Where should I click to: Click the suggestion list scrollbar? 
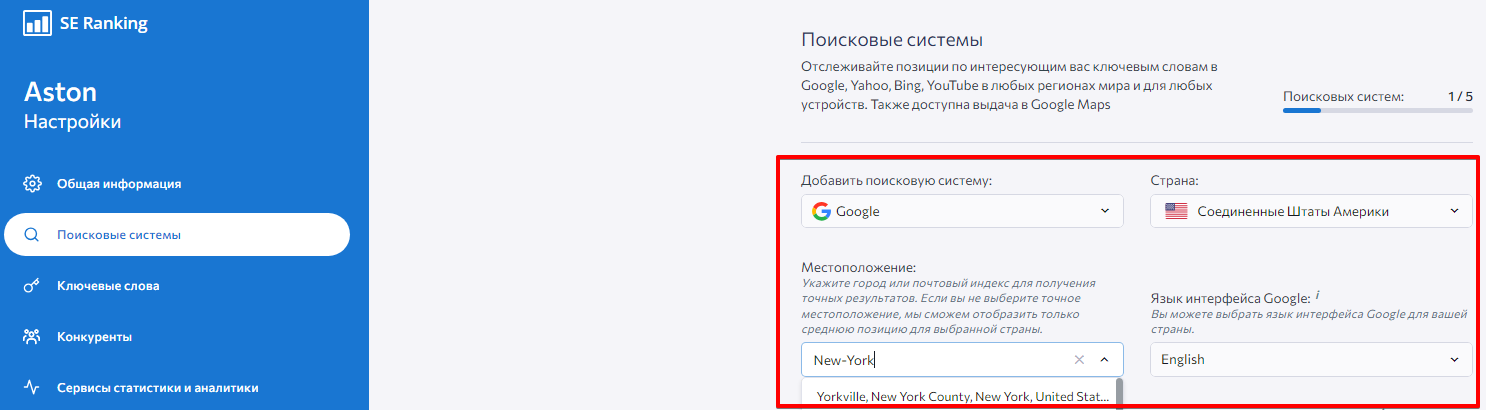tap(1119, 393)
